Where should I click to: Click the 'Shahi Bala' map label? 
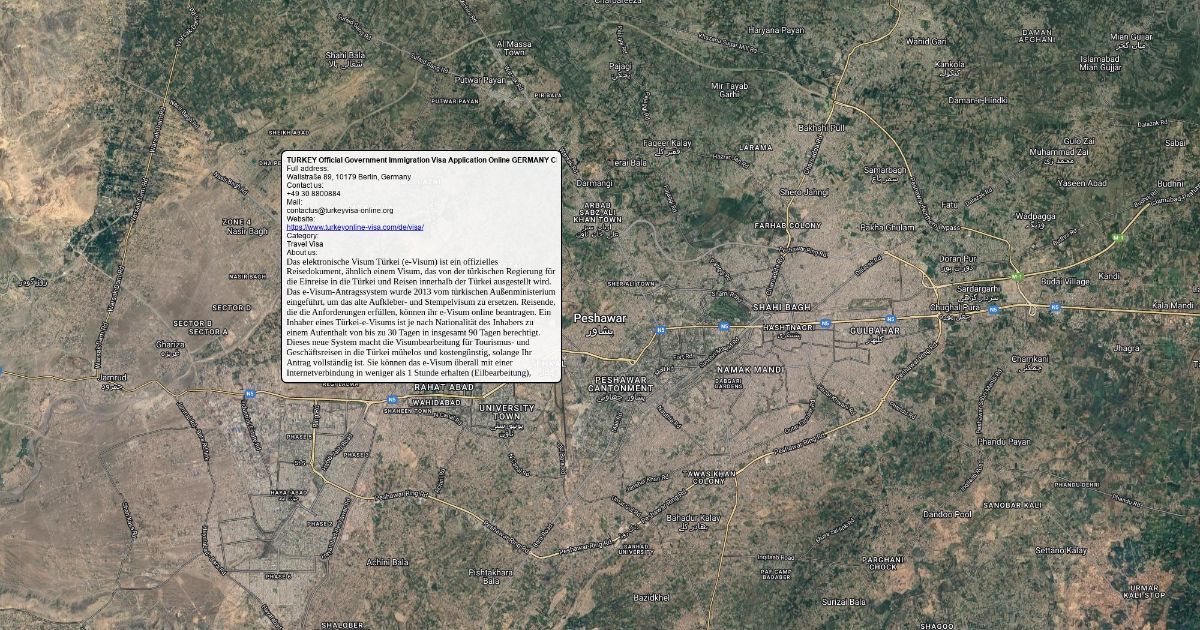point(343,55)
